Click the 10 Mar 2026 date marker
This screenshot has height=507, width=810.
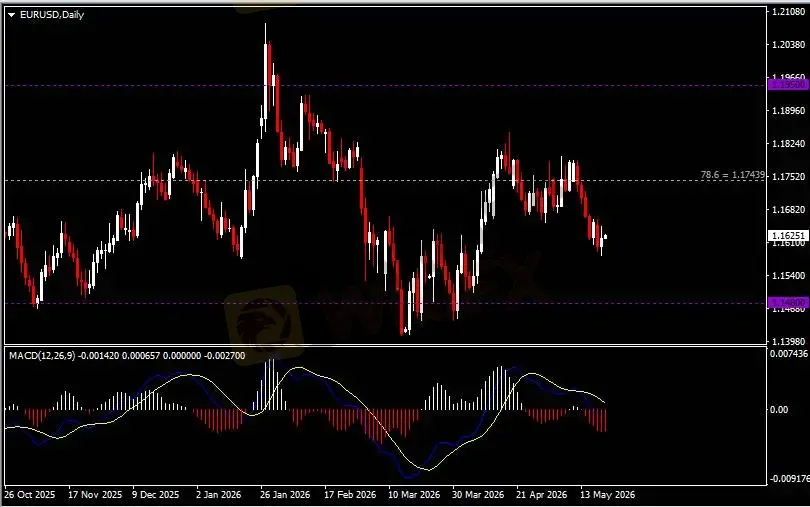[414, 495]
